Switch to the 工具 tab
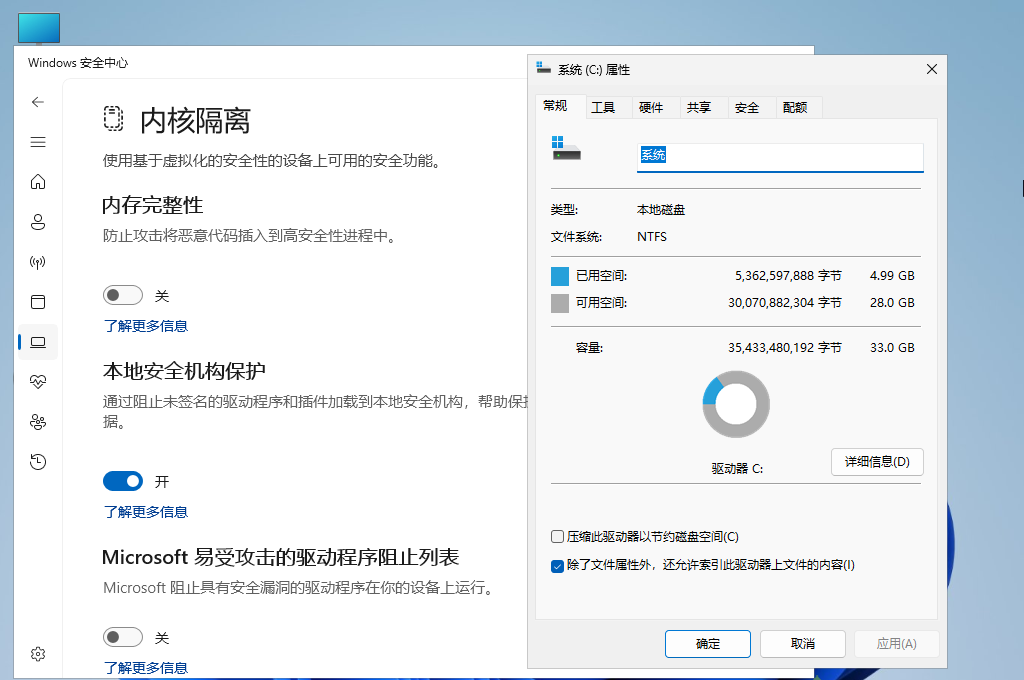This screenshot has height=680, width=1024. [603, 108]
